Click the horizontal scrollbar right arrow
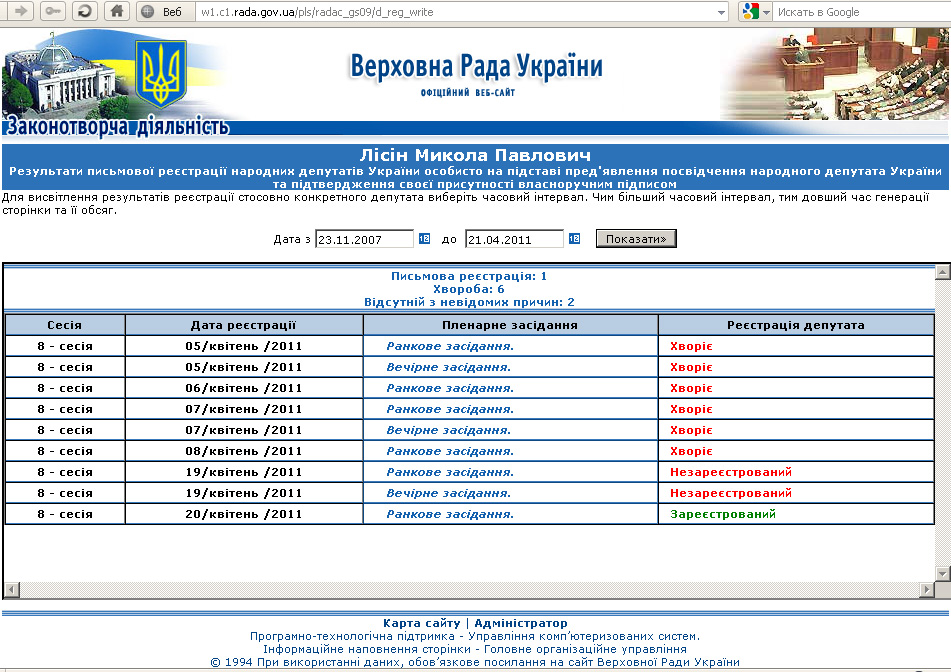The height and width of the screenshot is (672, 951). pyautogui.click(x=927, y=588)
